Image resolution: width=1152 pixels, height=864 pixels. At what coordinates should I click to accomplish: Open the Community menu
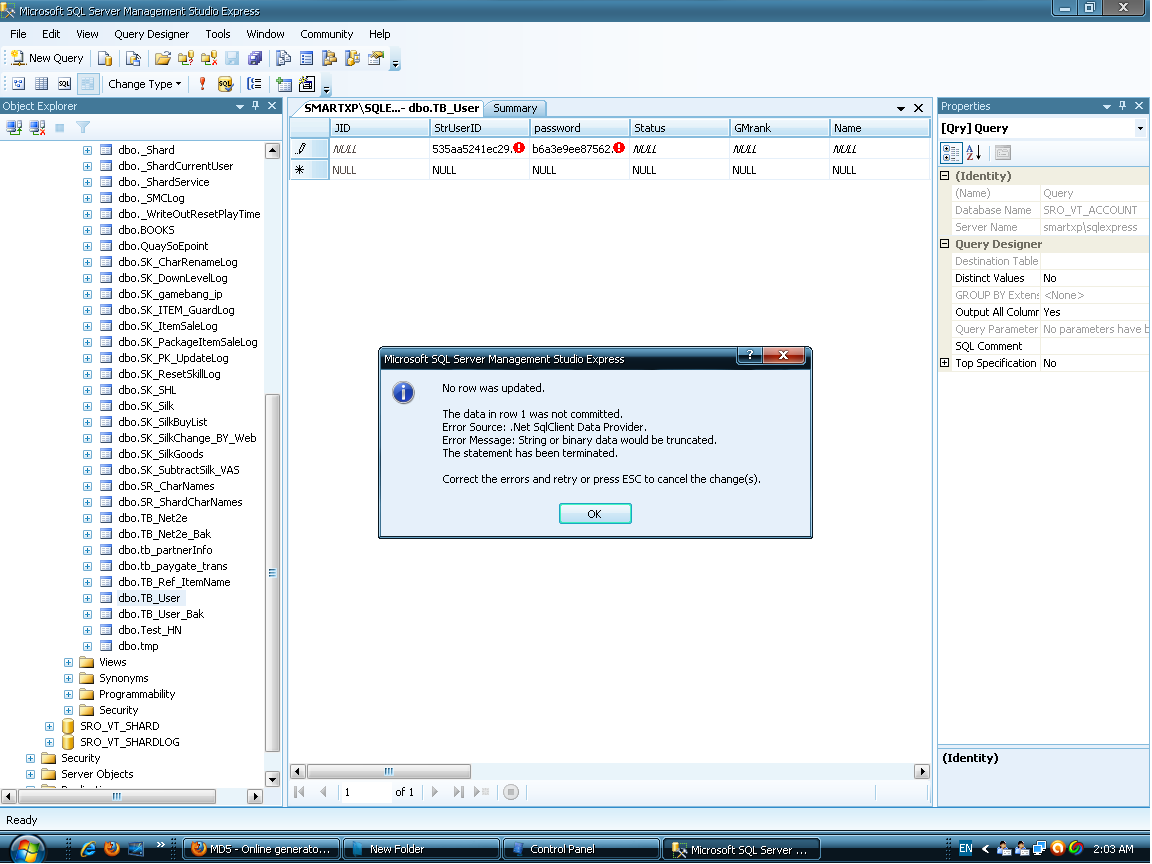(326, 34)
